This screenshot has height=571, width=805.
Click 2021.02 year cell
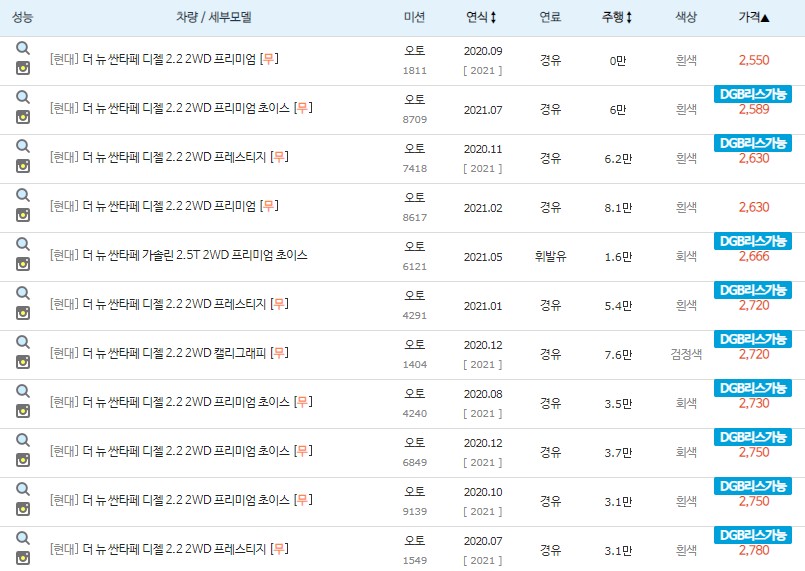coord(483,208)
